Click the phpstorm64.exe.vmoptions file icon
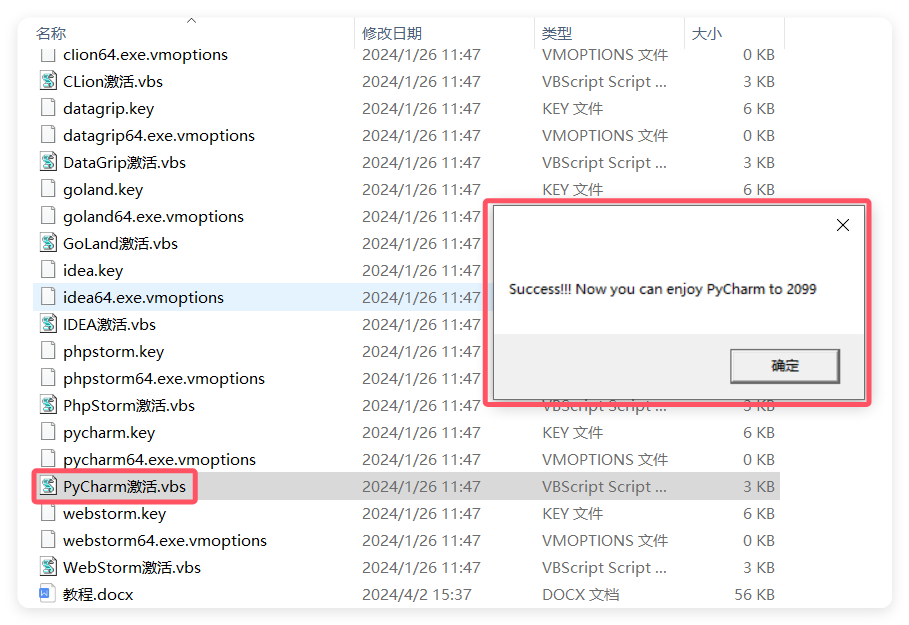 pos(48,377)
